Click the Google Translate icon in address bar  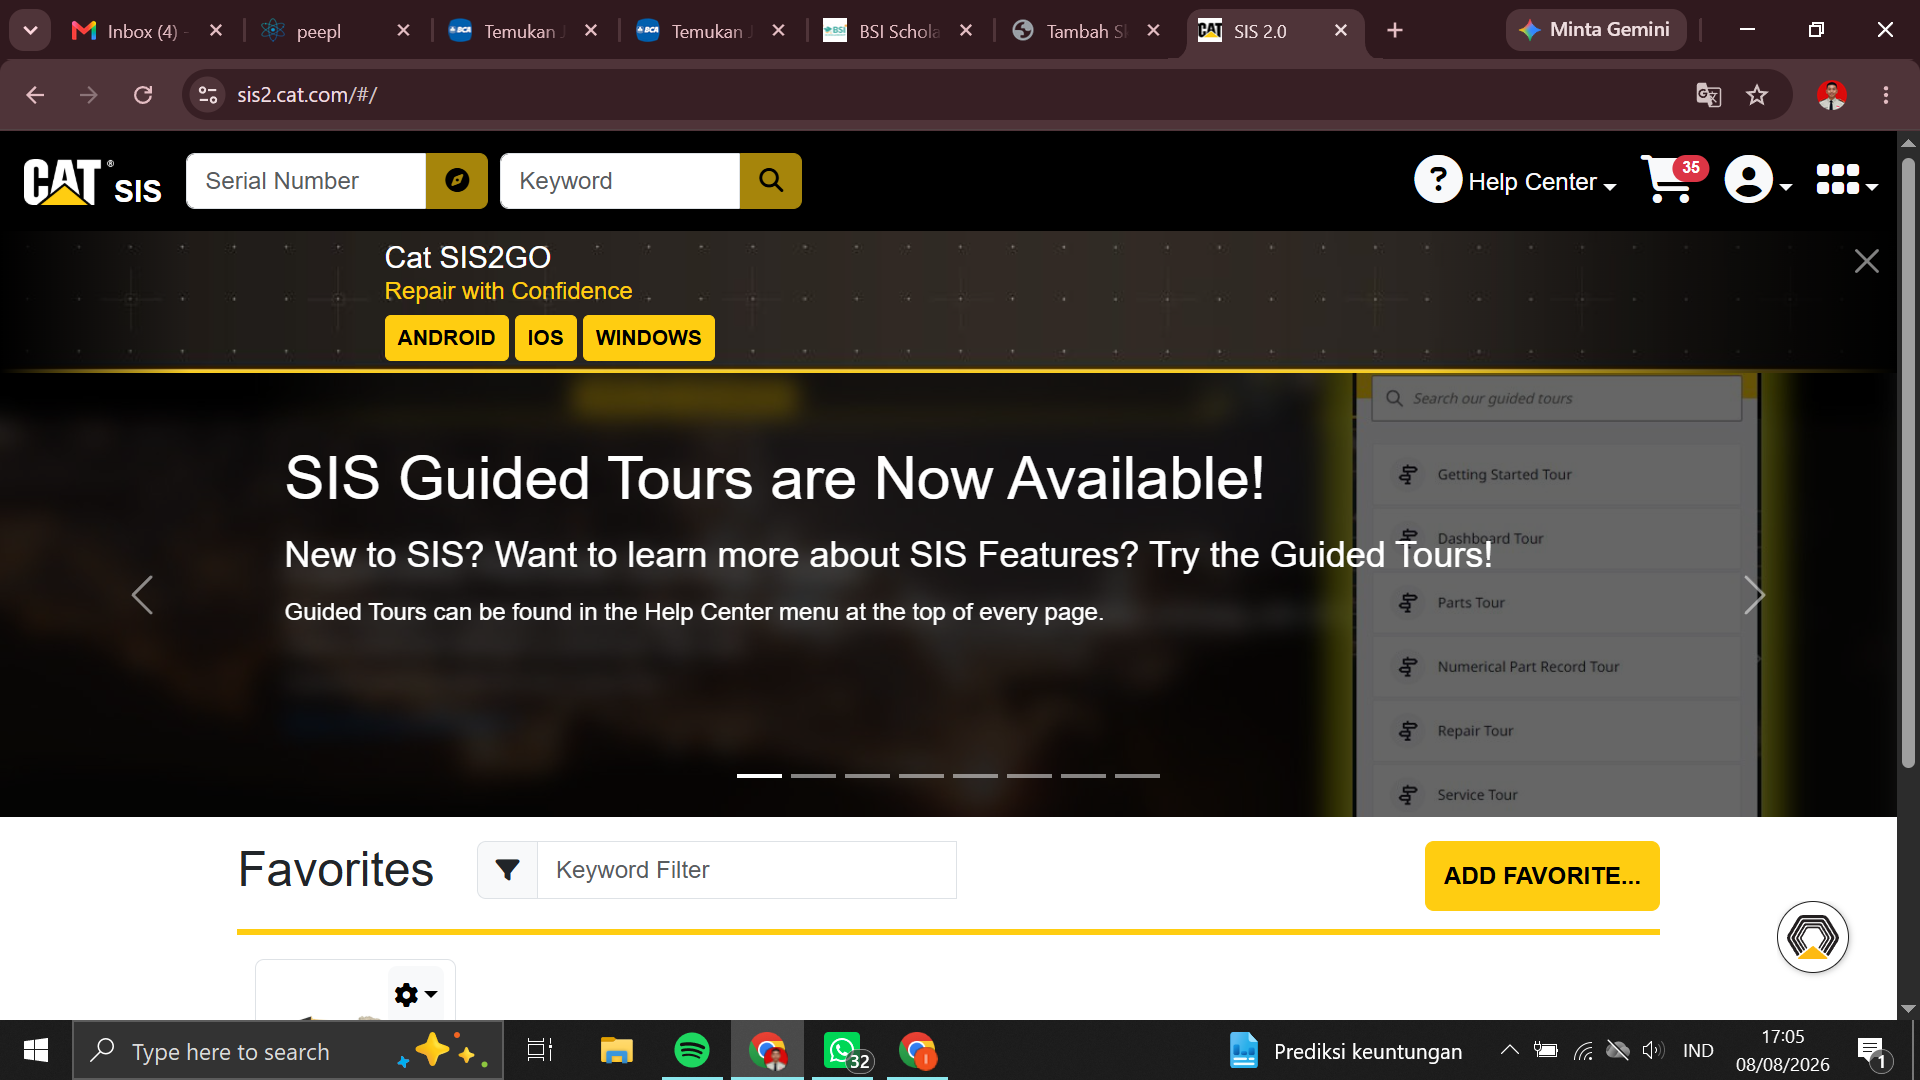tap(1708, 95)
